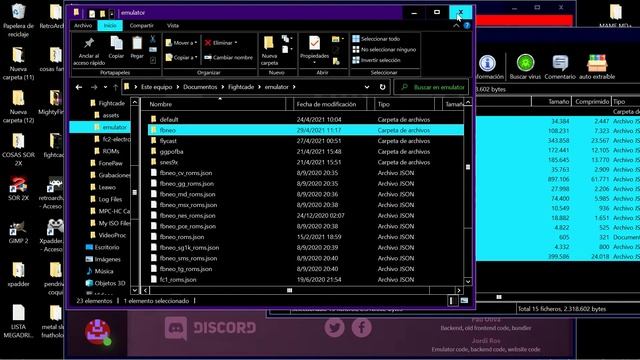Select the fbneo folder row
Image resolution: width=640 pixels, height=360 pixels.
click(x=306, y=130)
